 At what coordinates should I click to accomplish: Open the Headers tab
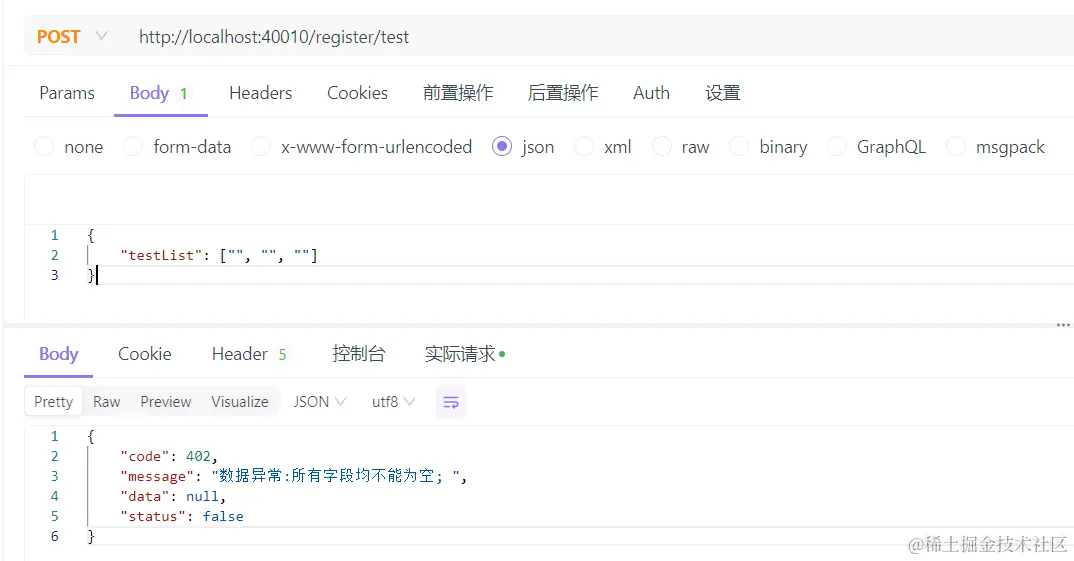pos(260,93)
